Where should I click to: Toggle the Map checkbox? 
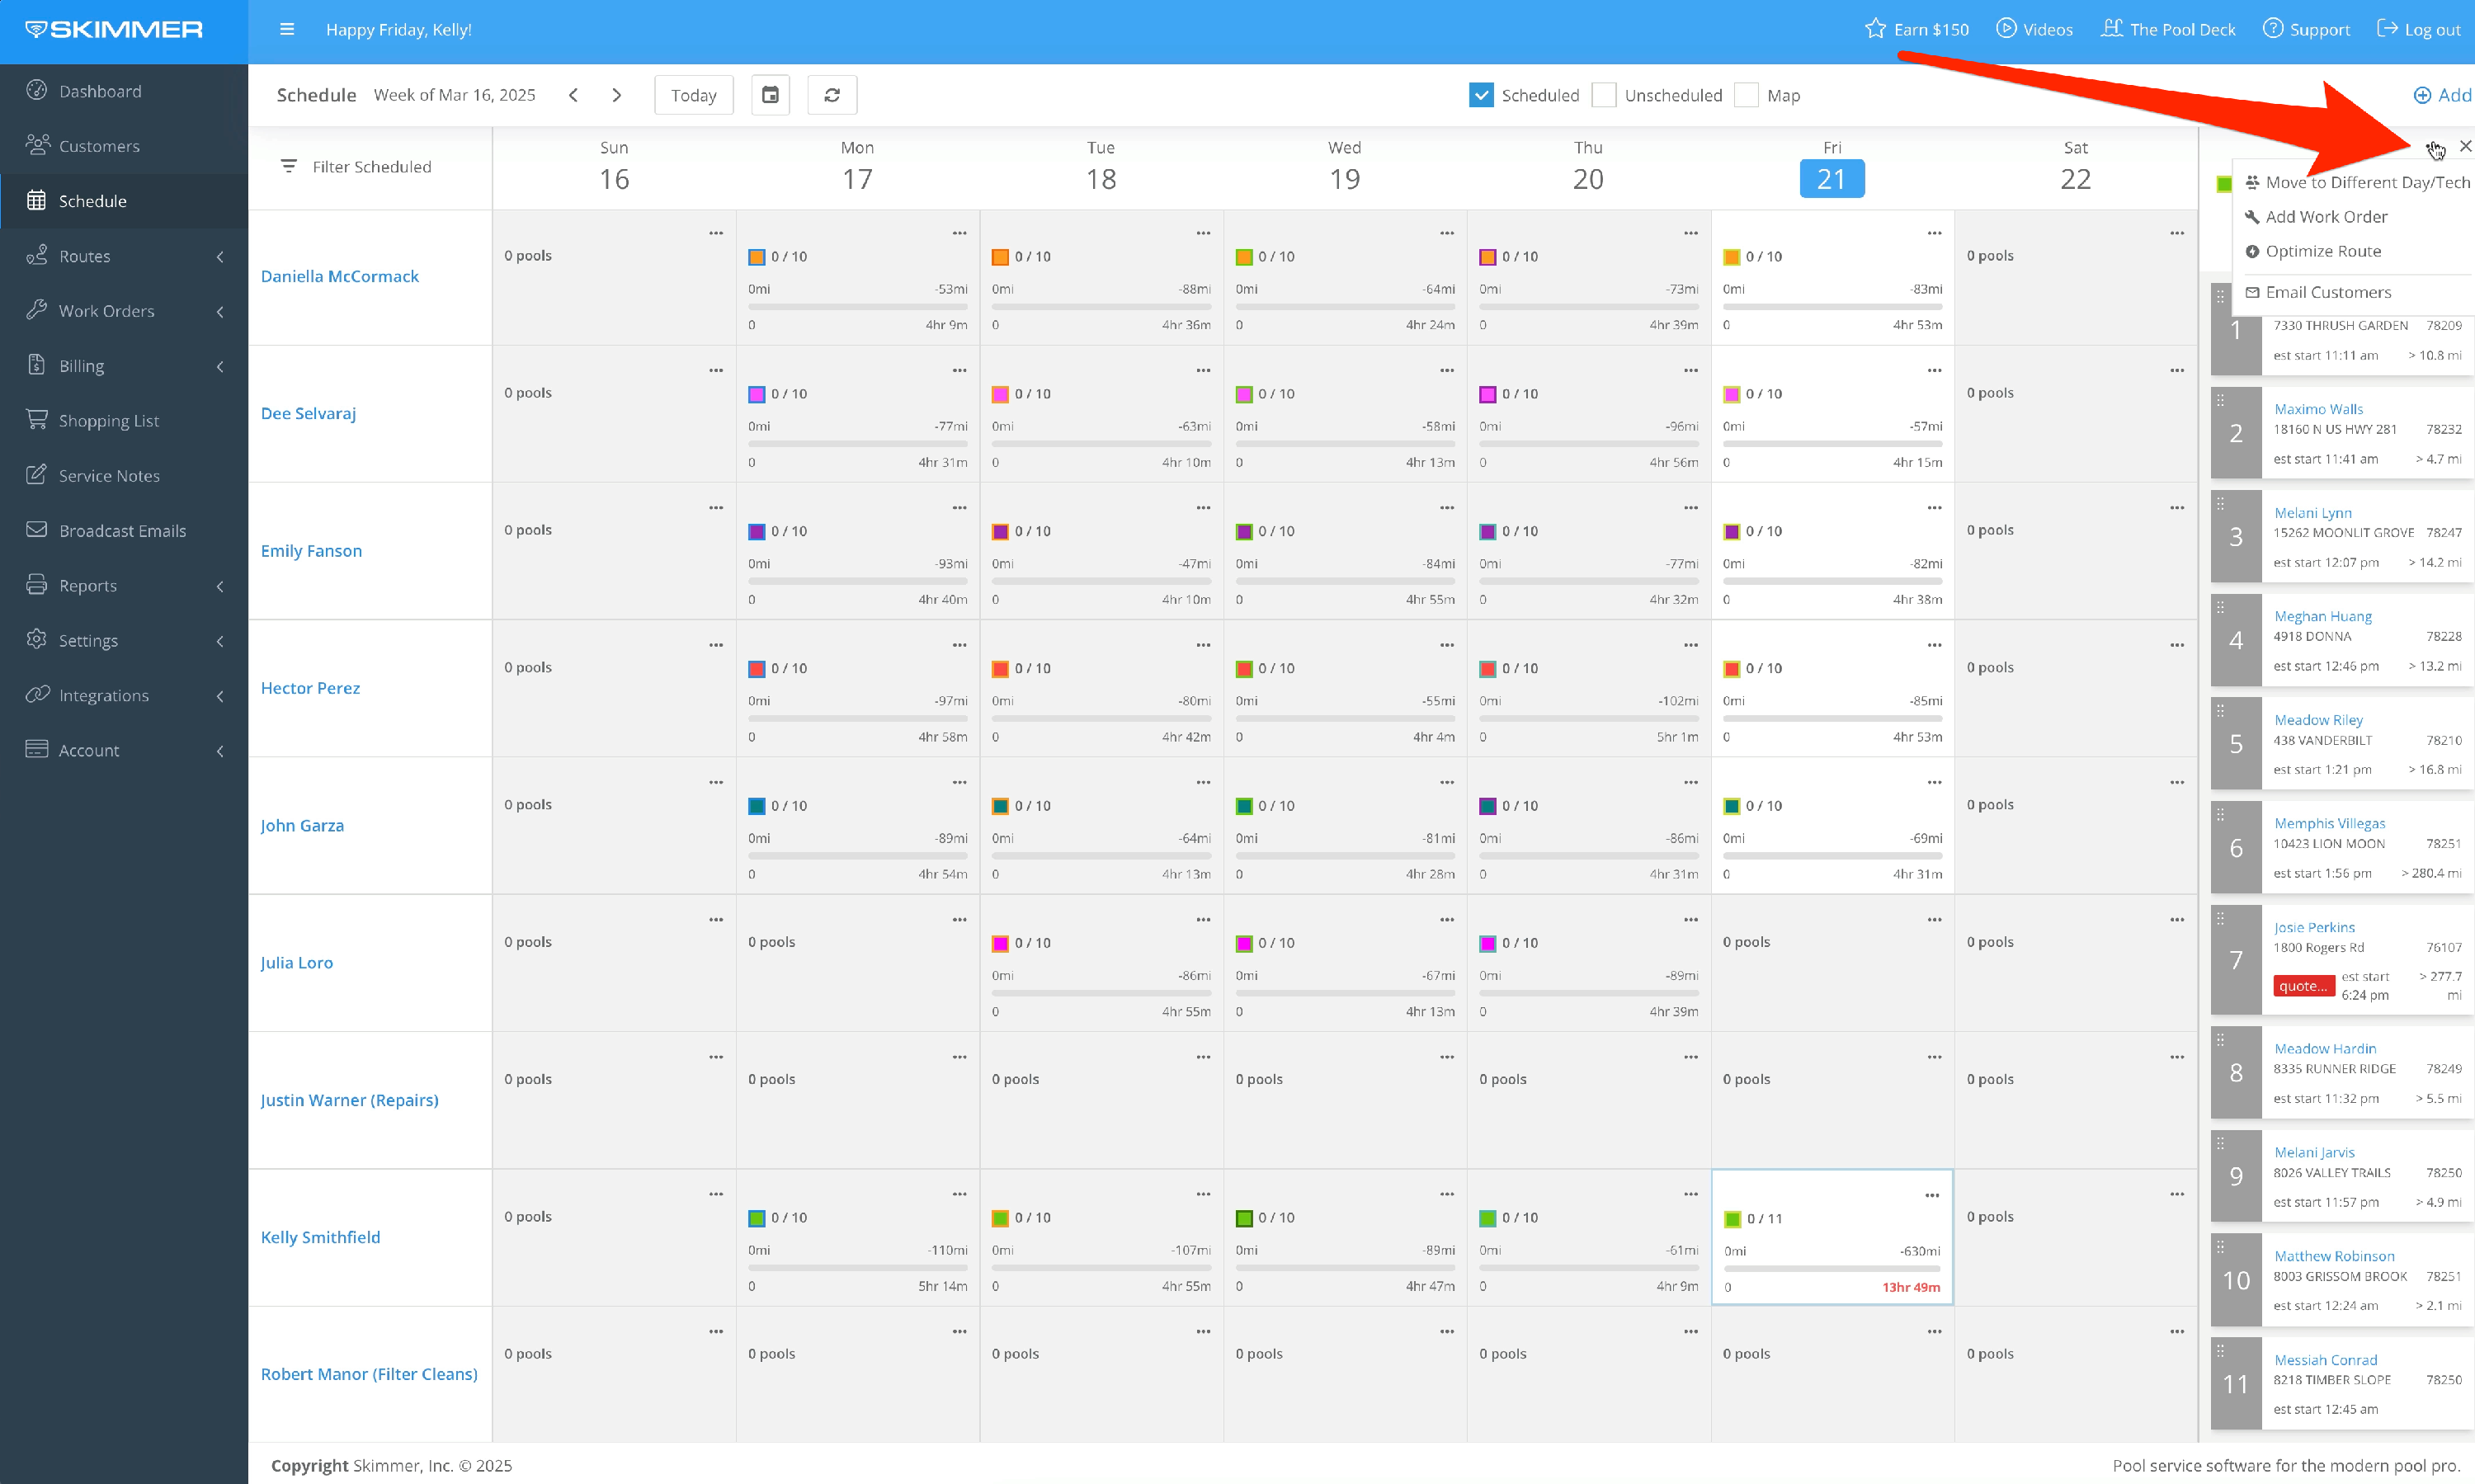pyautogui.click(x=1746, y=95)
